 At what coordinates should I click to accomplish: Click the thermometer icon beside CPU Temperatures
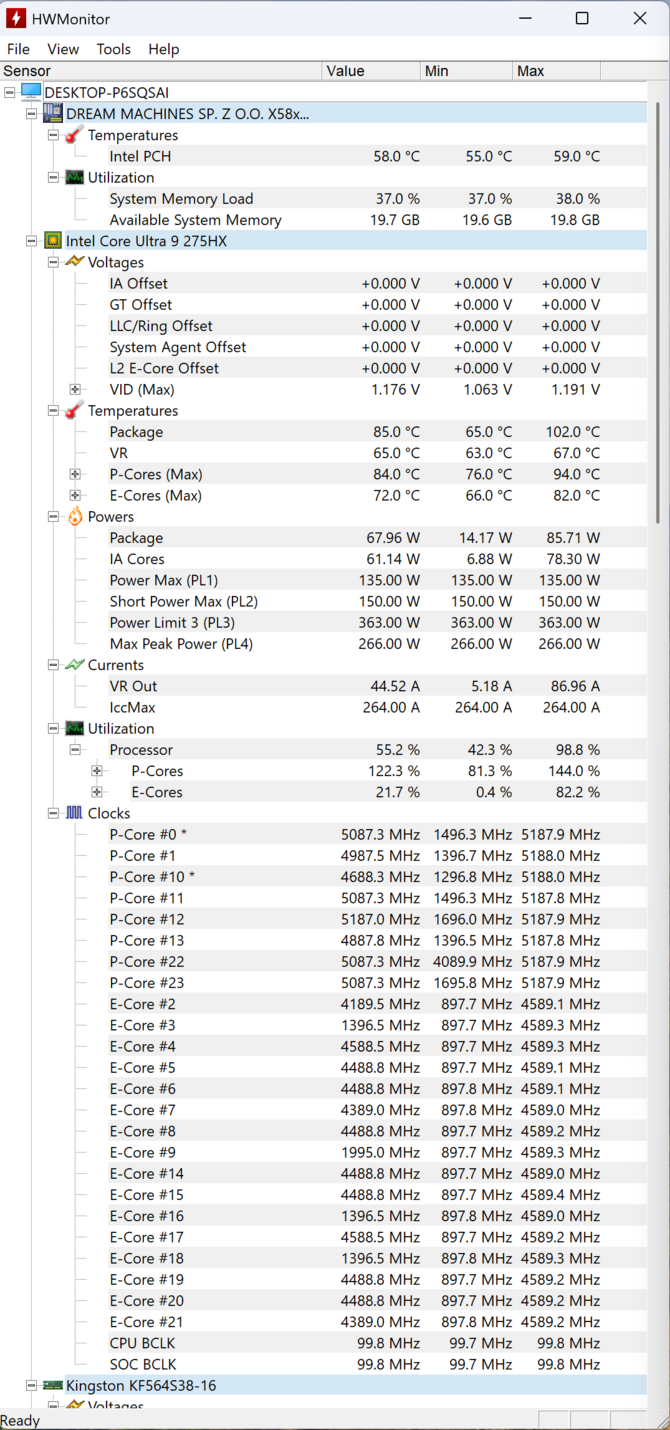coord(75,410)
